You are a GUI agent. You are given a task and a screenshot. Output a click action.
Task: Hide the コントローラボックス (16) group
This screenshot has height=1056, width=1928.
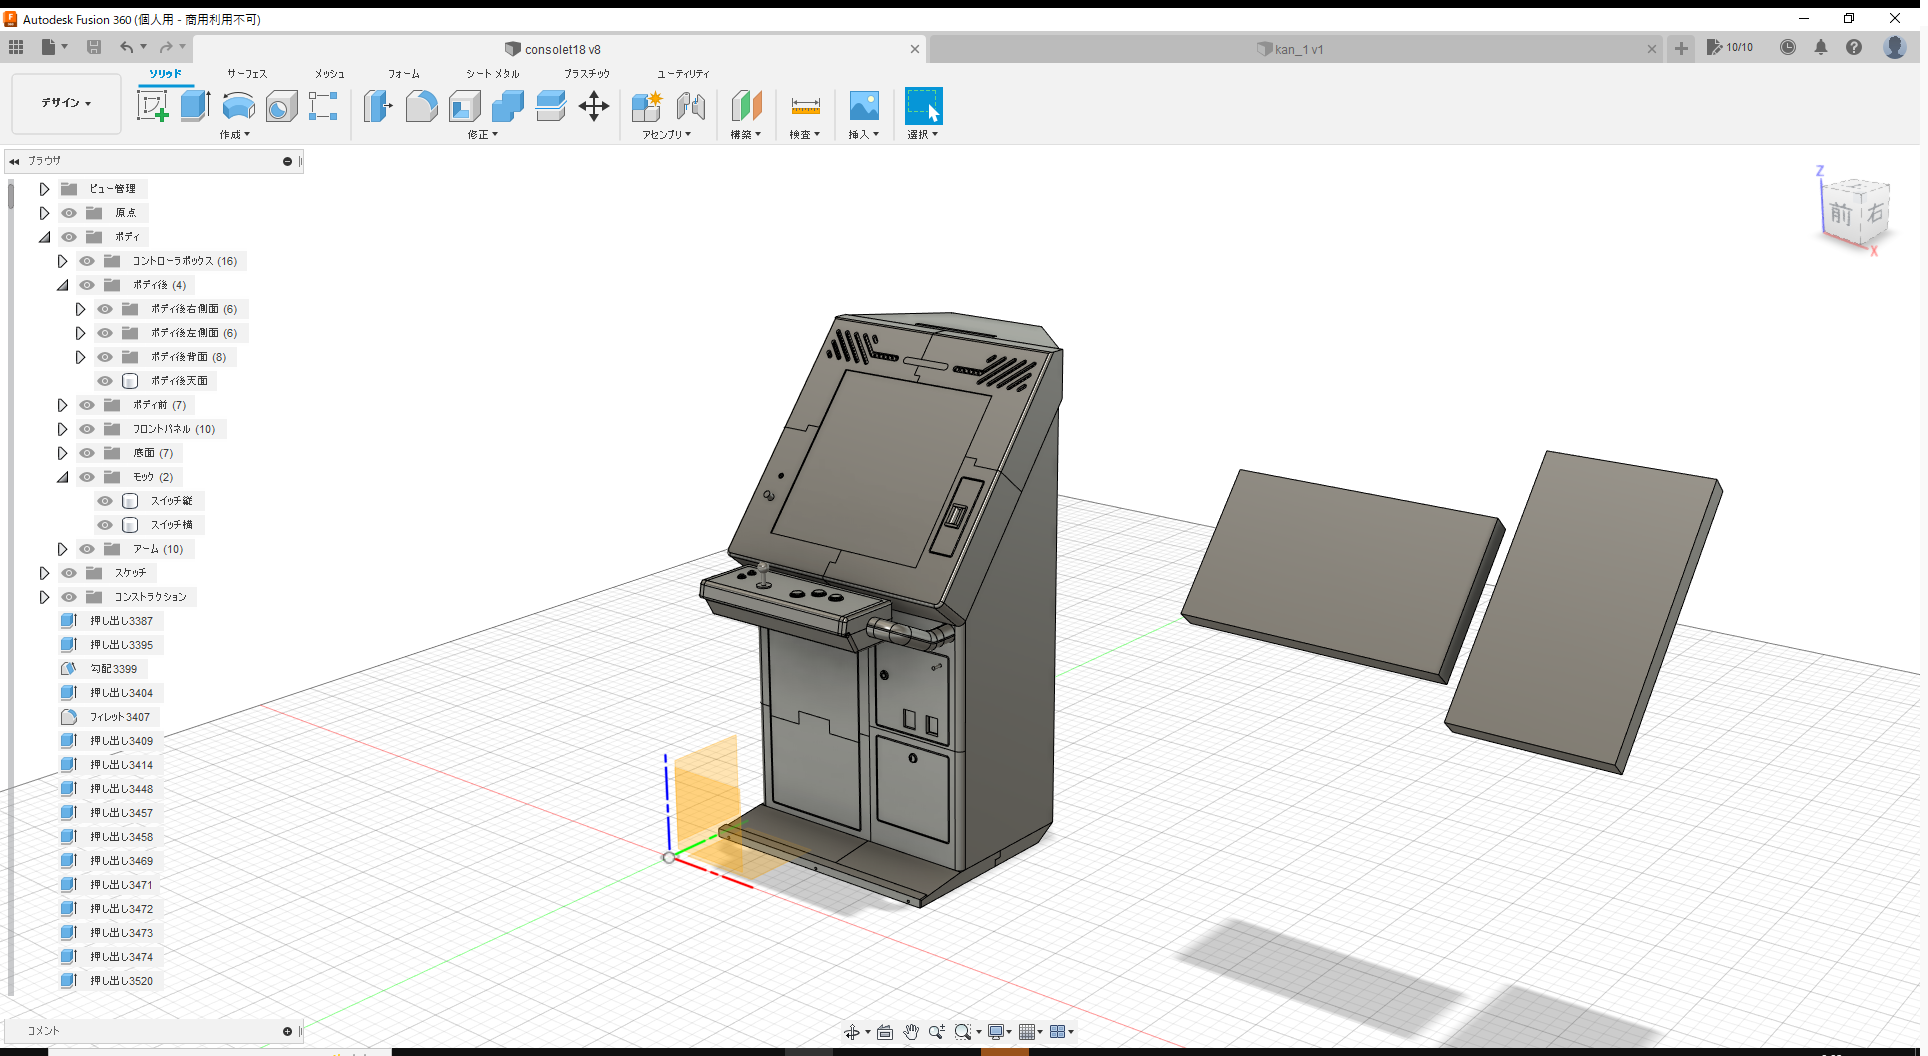click(87, 261)
